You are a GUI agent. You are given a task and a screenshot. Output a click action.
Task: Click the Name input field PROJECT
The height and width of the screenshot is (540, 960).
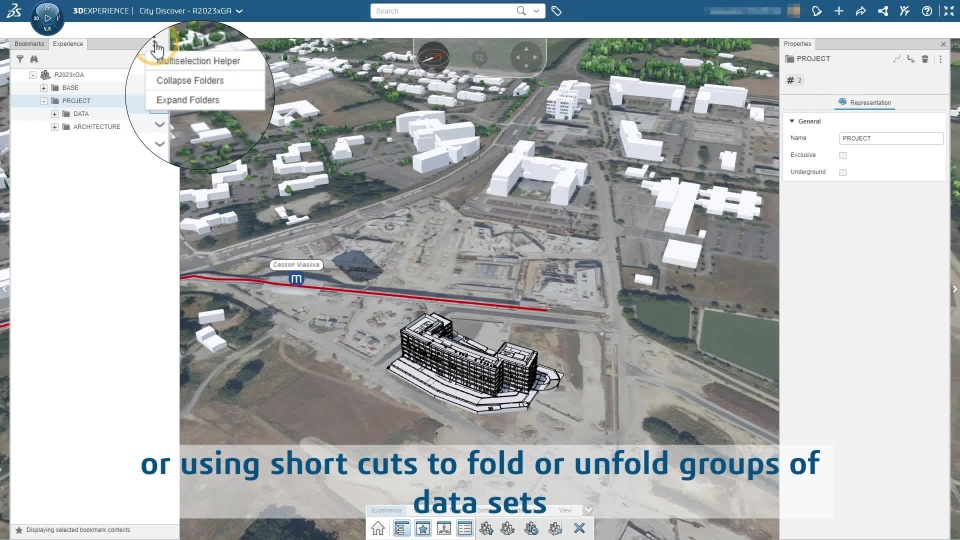click(891, 138)
